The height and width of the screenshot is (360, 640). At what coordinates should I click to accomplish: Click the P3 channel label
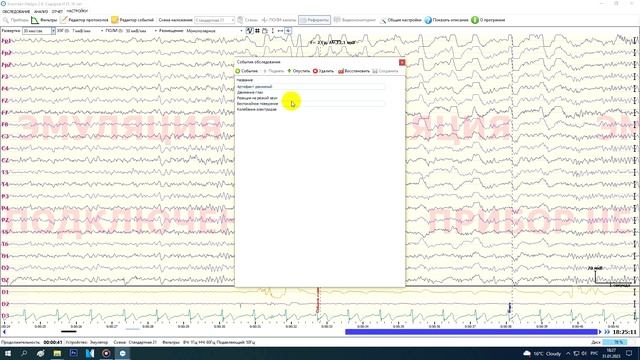coord(5,196)
